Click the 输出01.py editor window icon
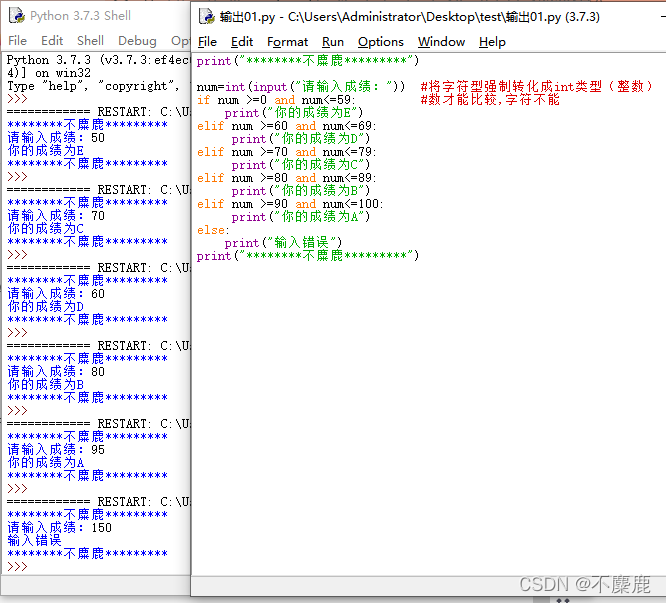 pyautogui.click(x=207, y=17)
